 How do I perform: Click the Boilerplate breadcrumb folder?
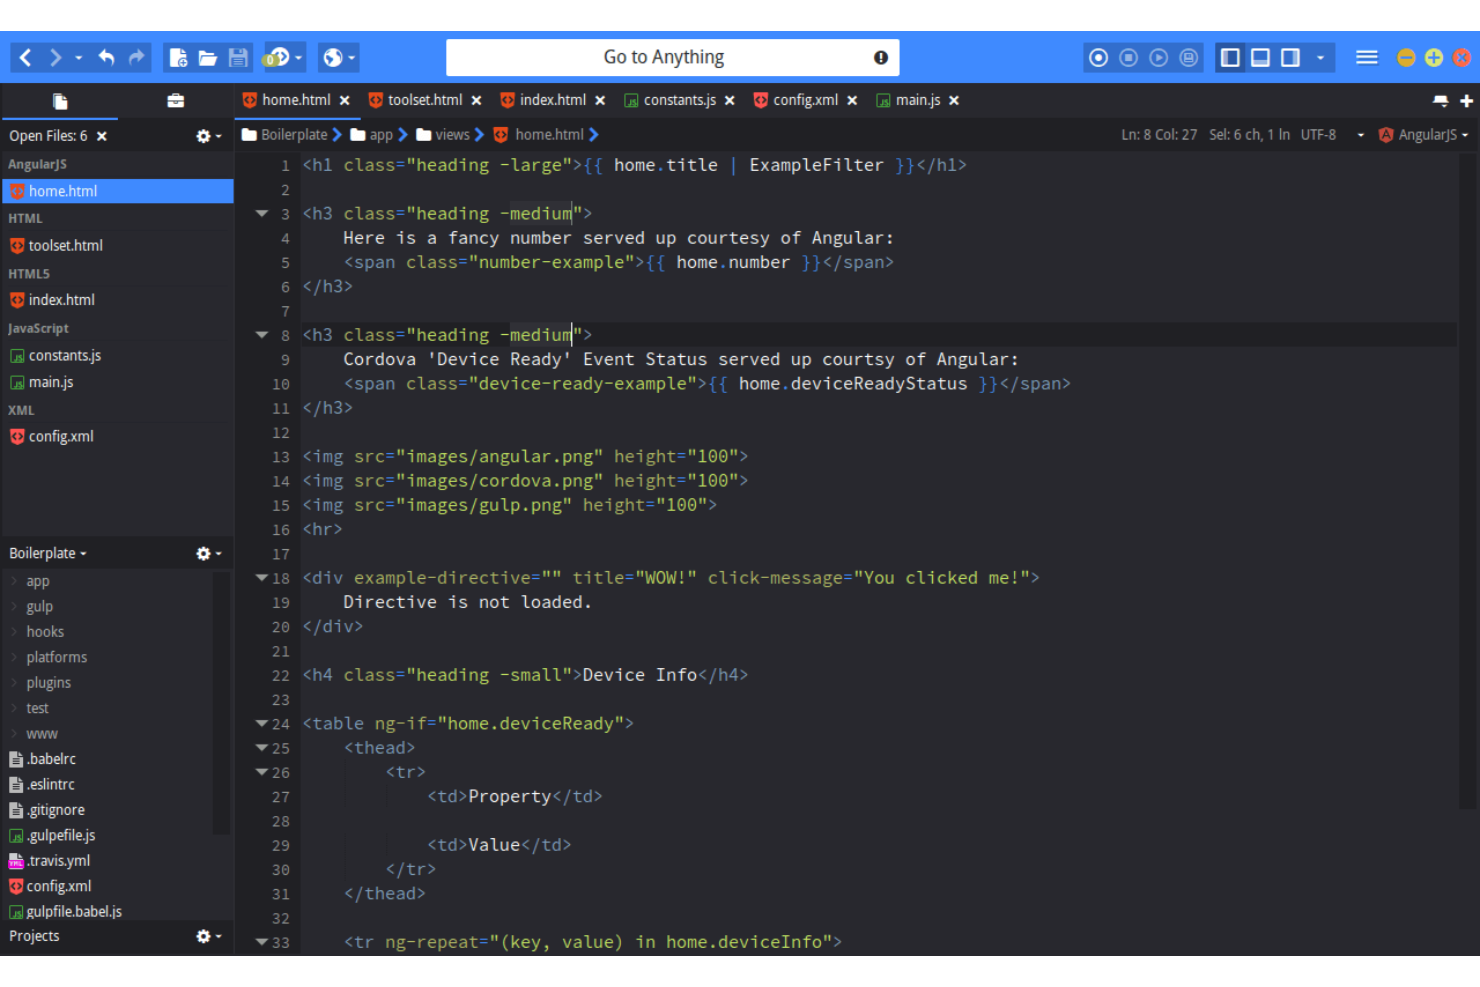[285, 135]
